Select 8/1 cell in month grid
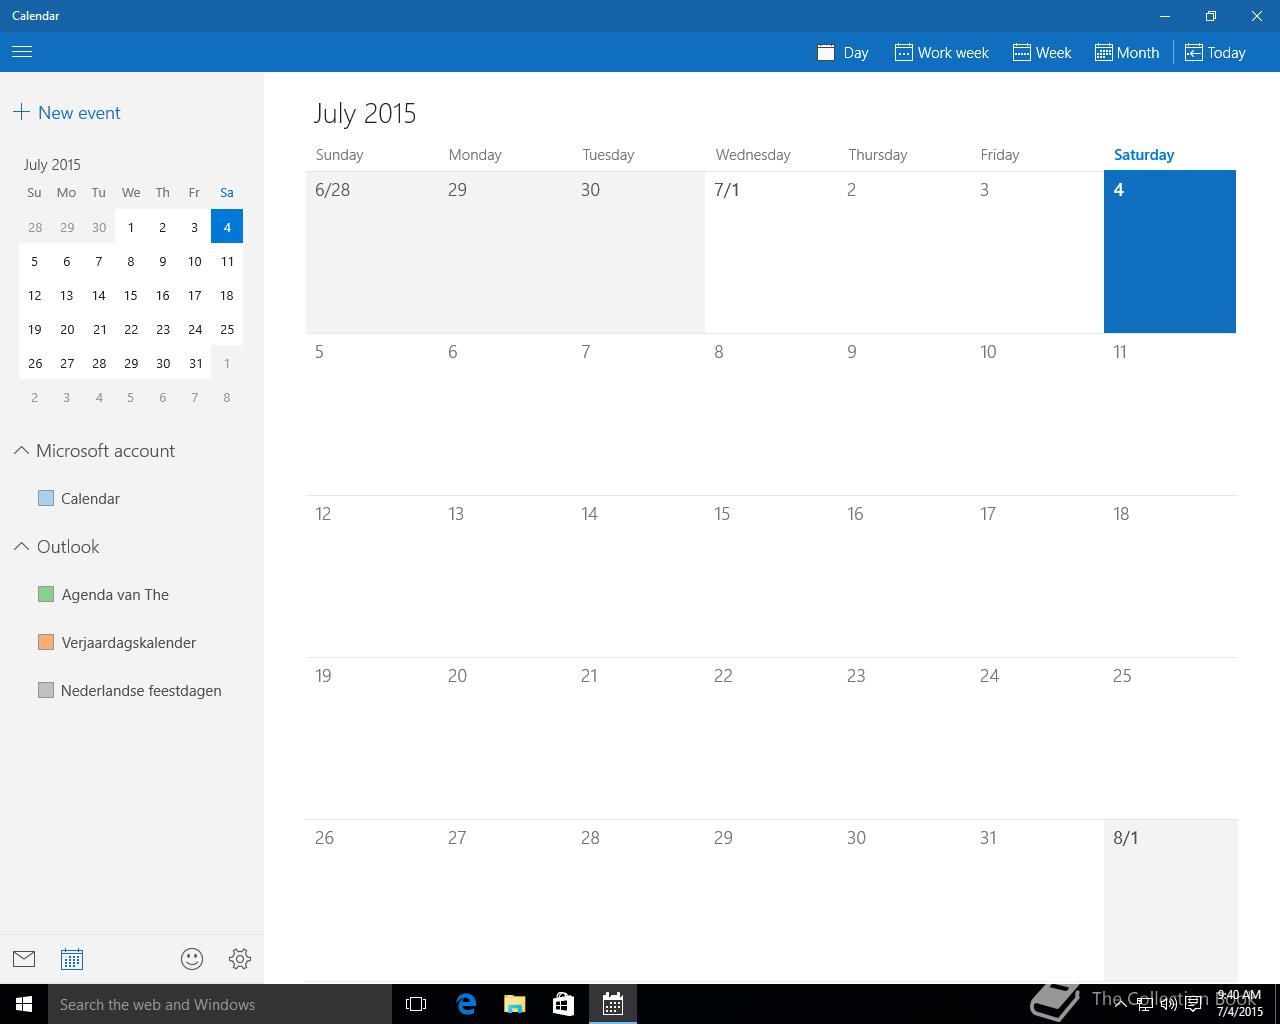Image resolution: width=1280 pixels, height=1024 pixels. coord(1170,900)
